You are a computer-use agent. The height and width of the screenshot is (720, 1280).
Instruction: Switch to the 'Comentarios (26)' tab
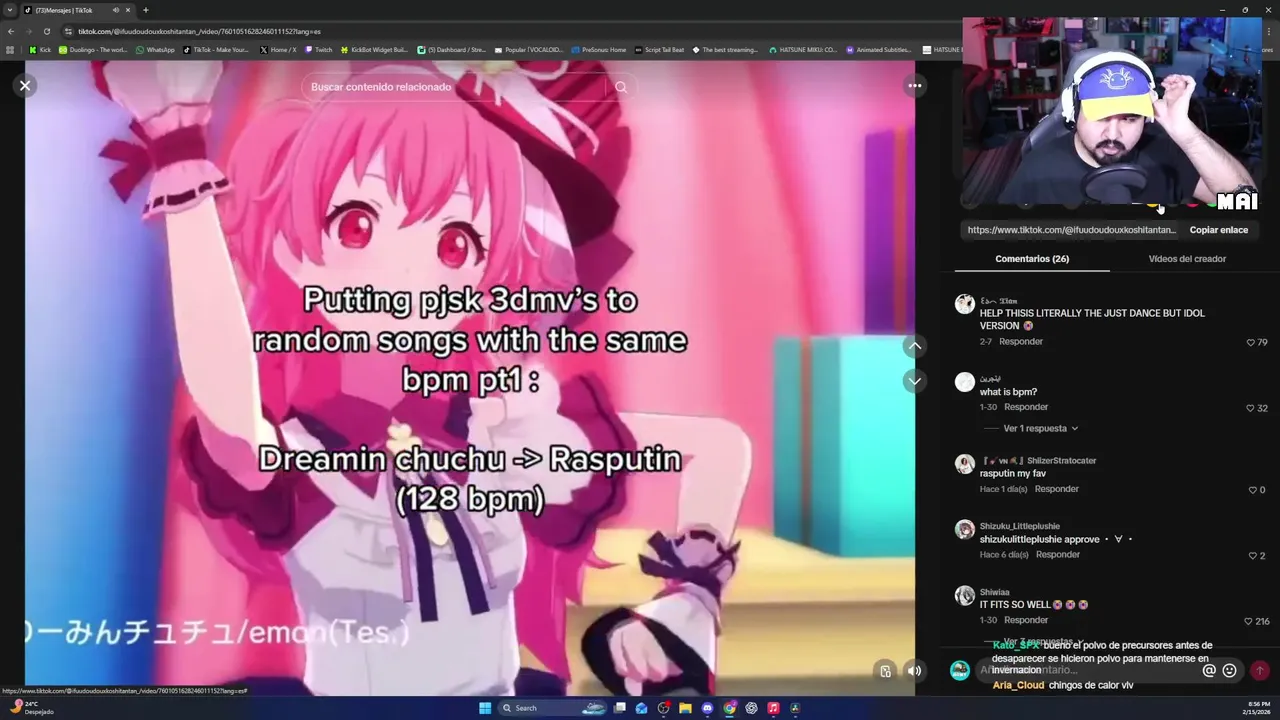pos(1032,259)
